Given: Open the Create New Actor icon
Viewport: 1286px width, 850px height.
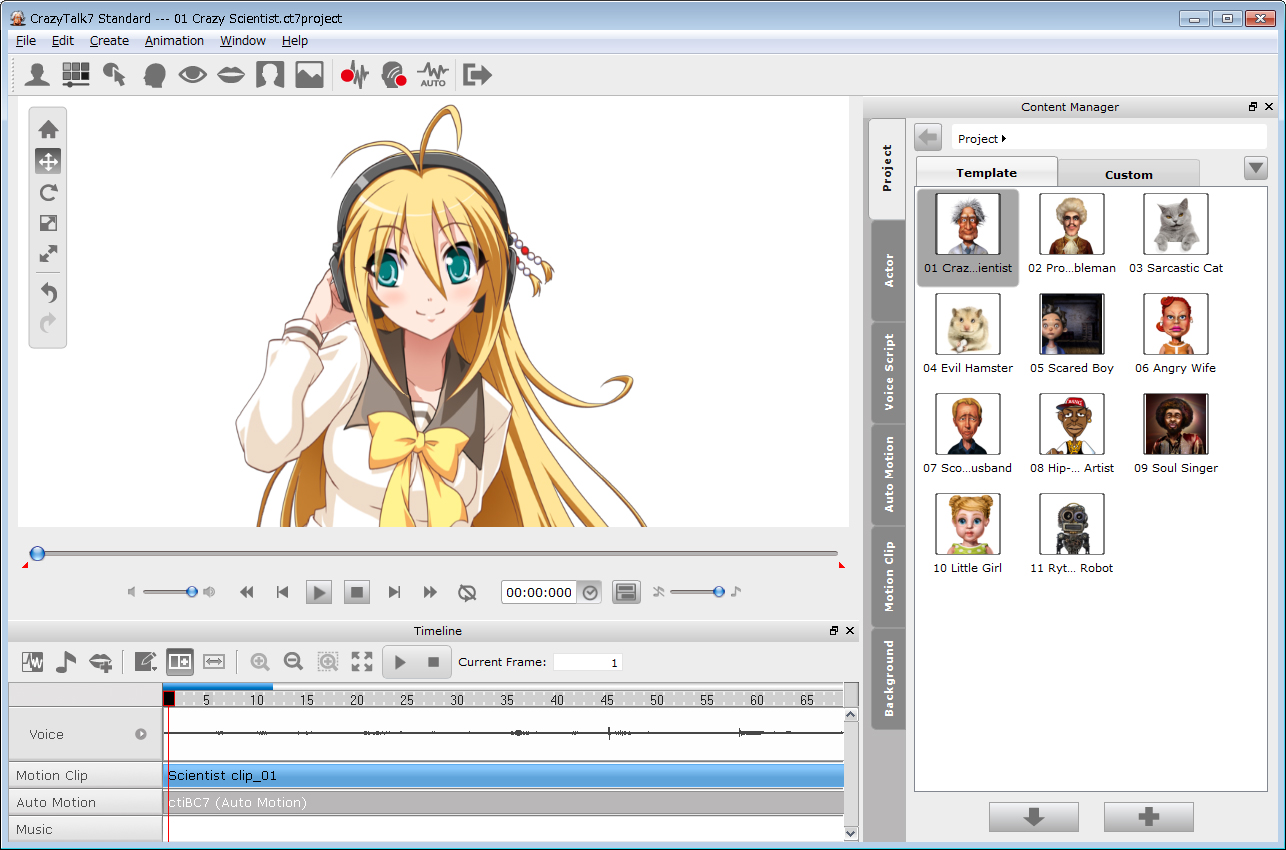Looking at the screenshot, I should [38, 75].
